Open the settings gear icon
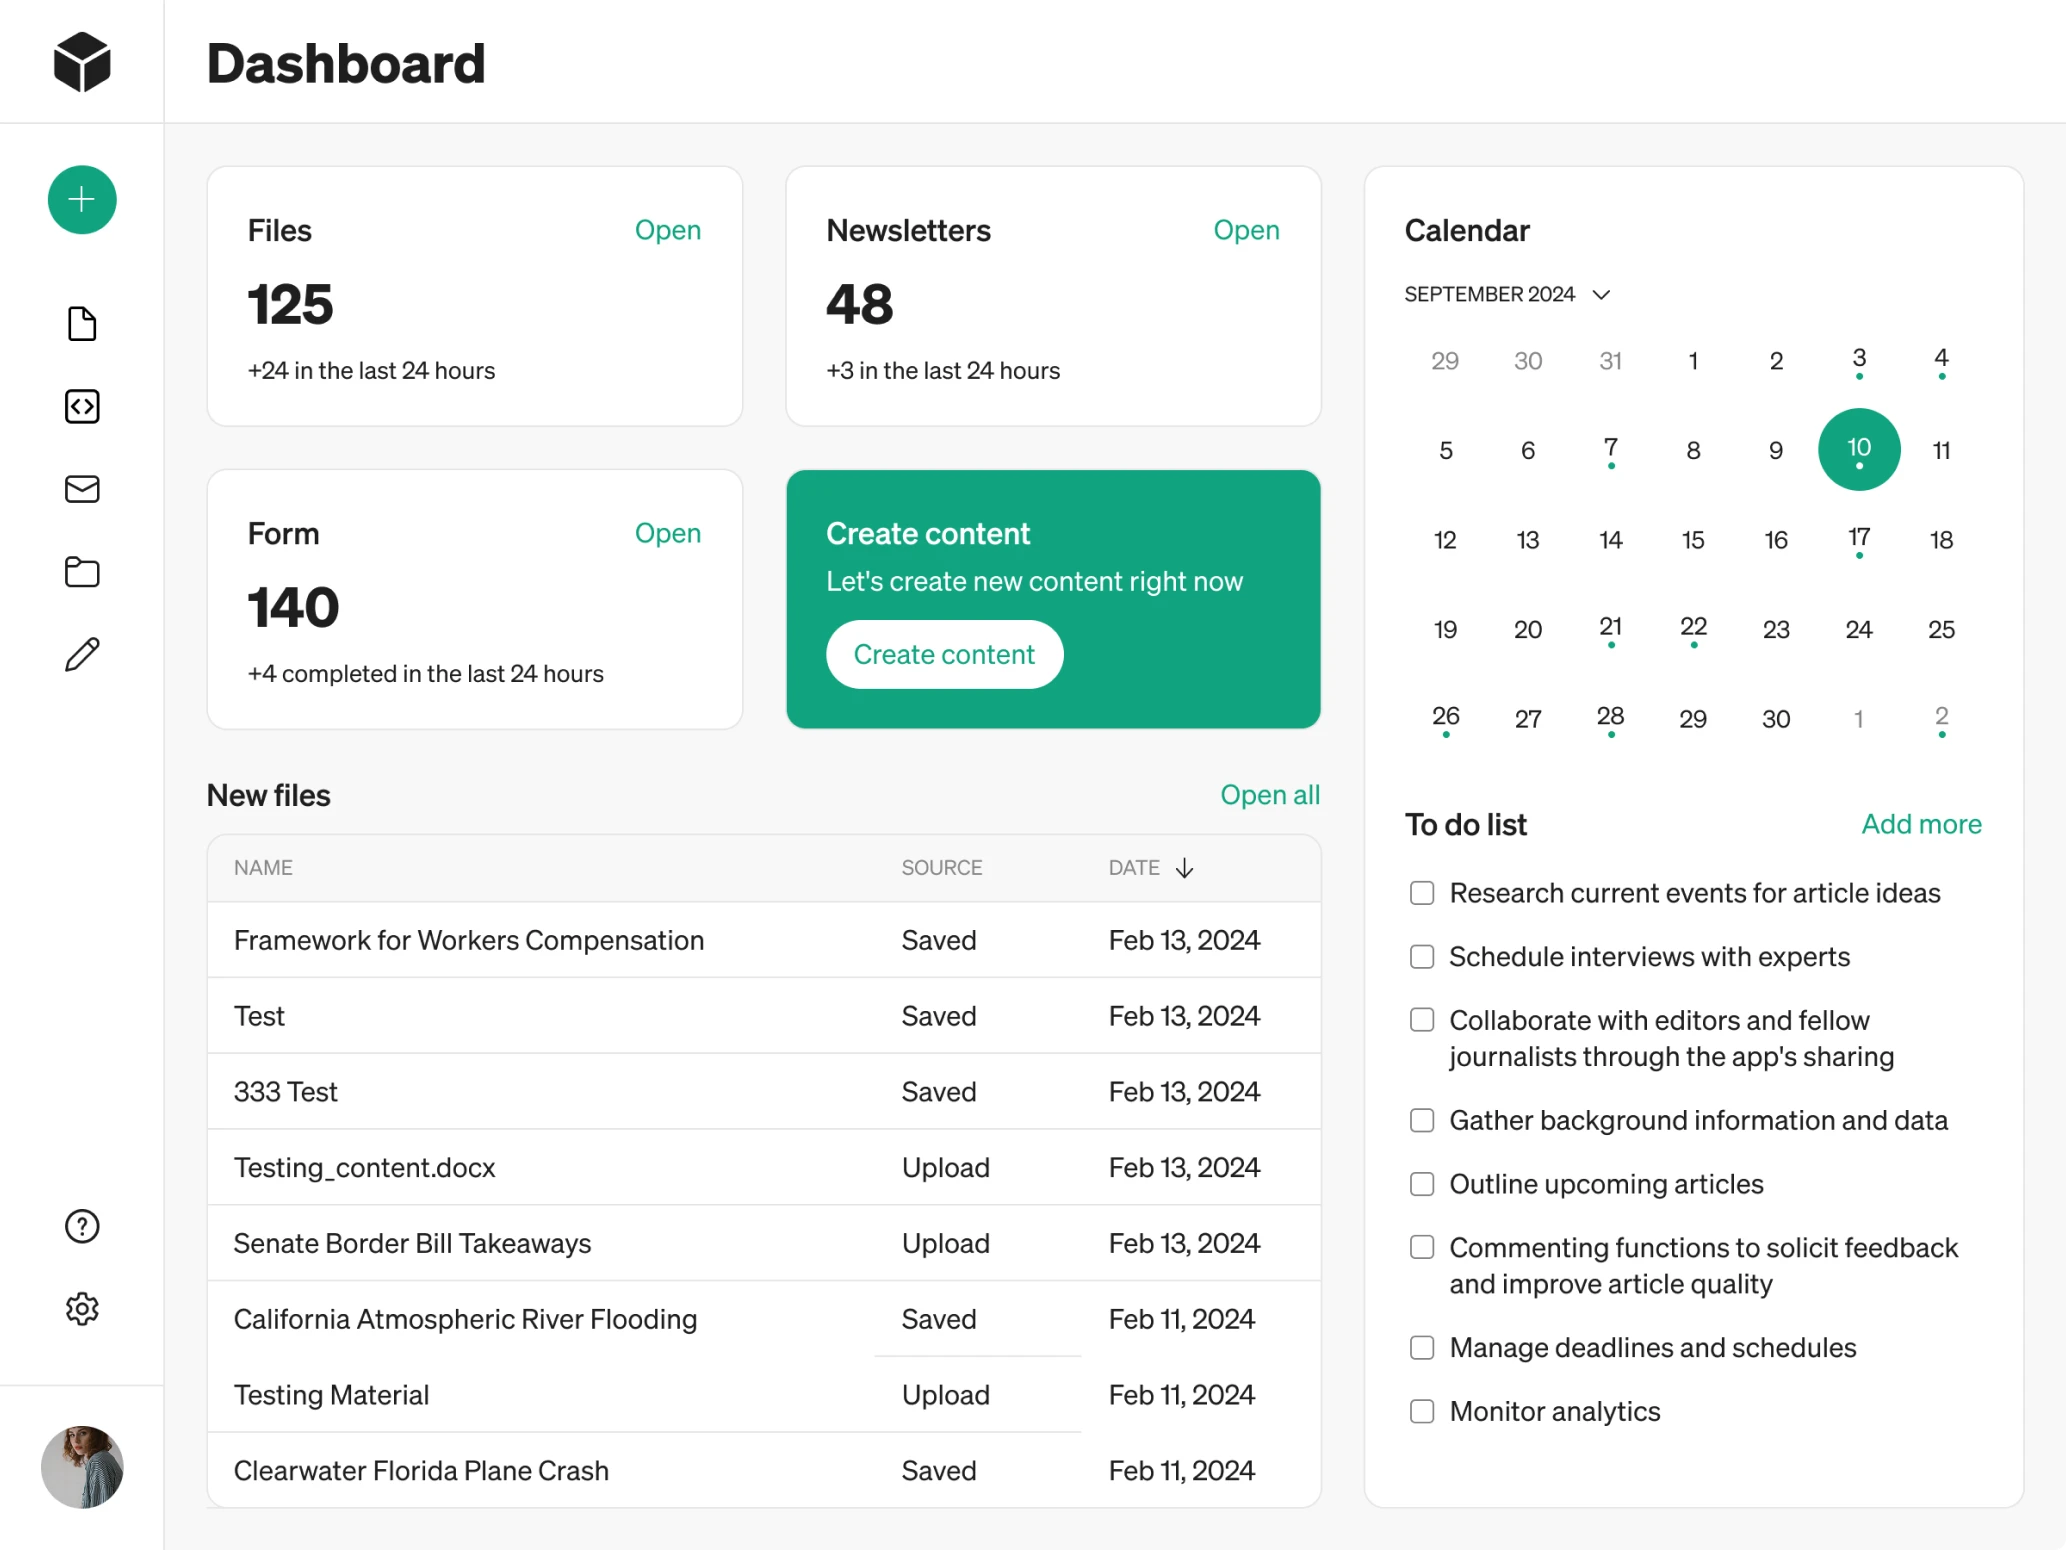 [81, 1308]
